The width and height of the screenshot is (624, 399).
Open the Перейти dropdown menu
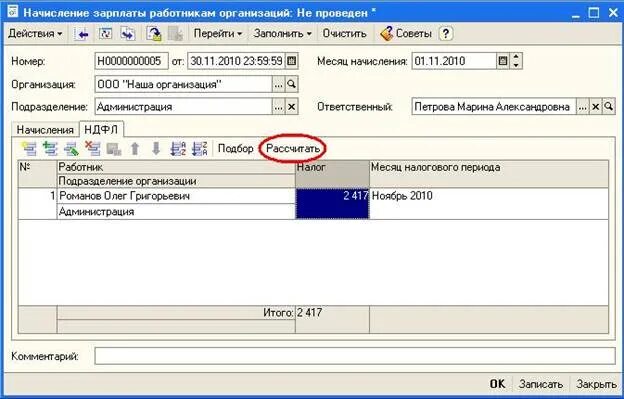click(217, 34)
